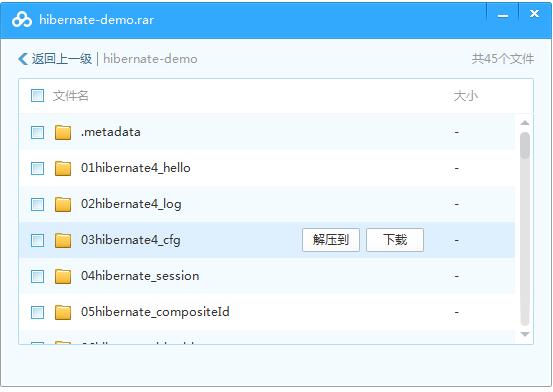Click the 解压到 extract button

[331, 240]
